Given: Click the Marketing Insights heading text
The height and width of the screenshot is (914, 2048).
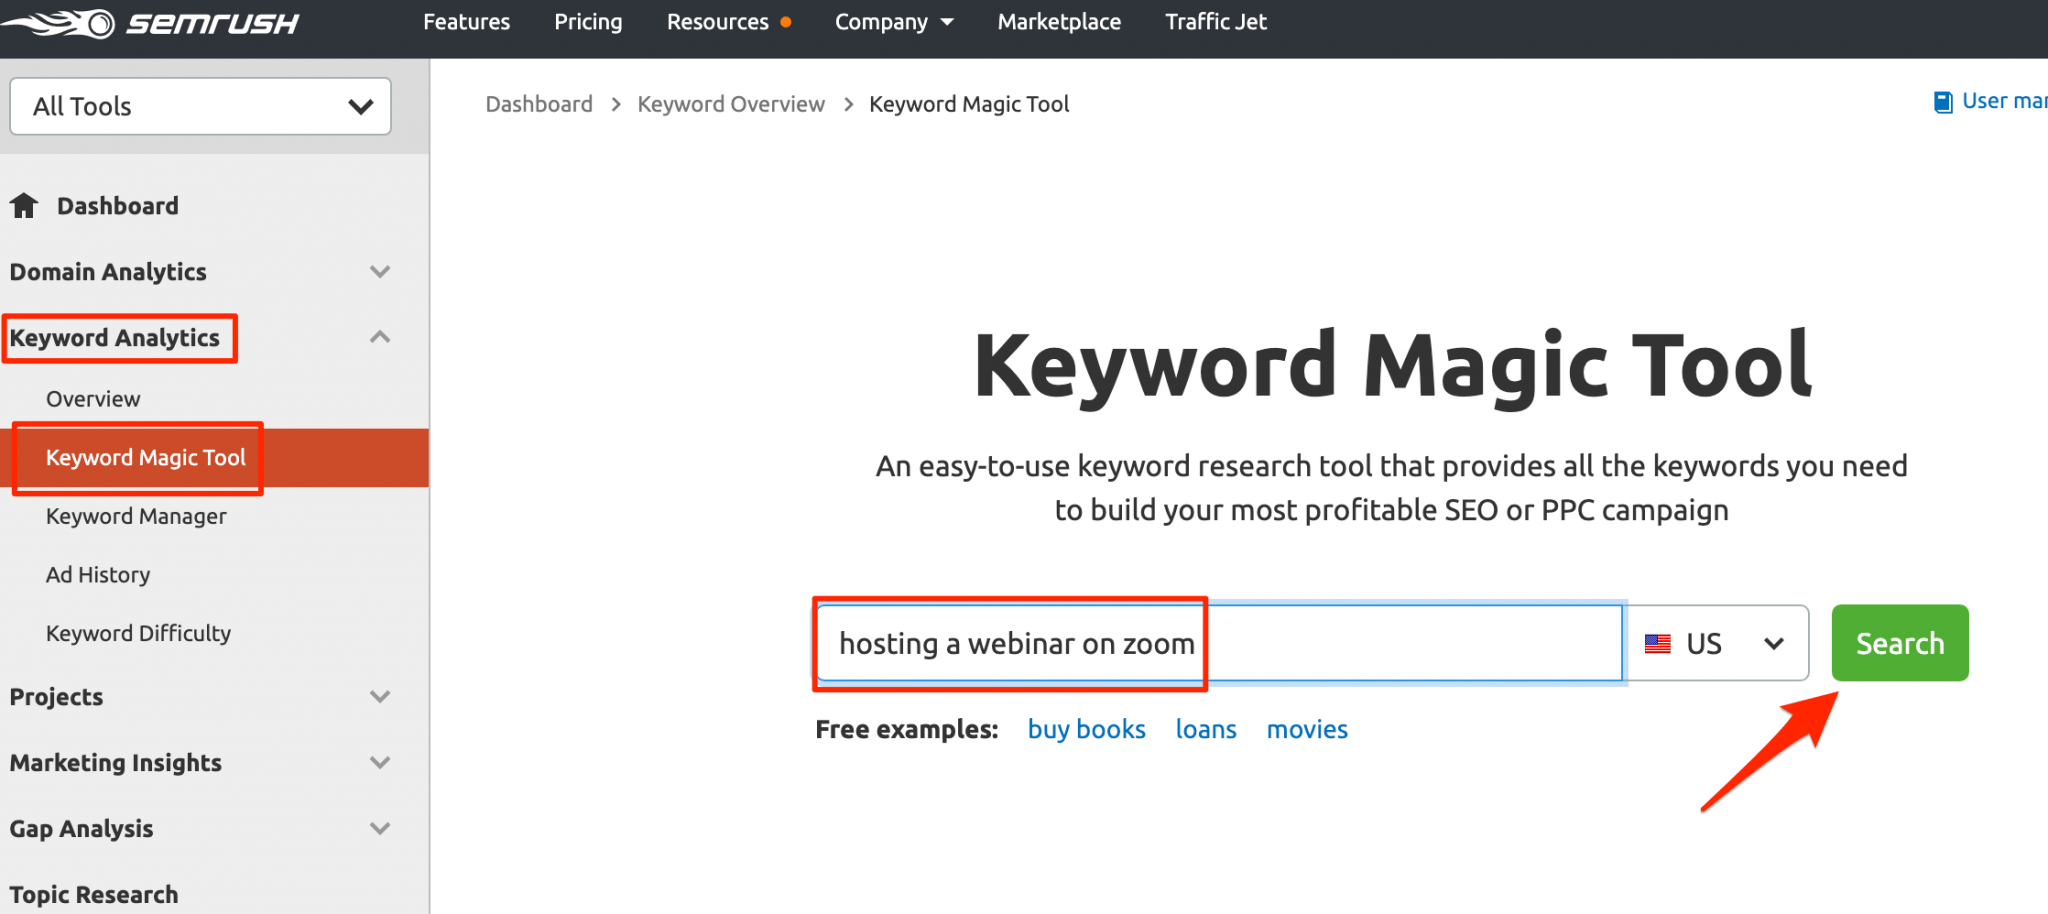Looking at the screenshot, I should pos(116,763).
